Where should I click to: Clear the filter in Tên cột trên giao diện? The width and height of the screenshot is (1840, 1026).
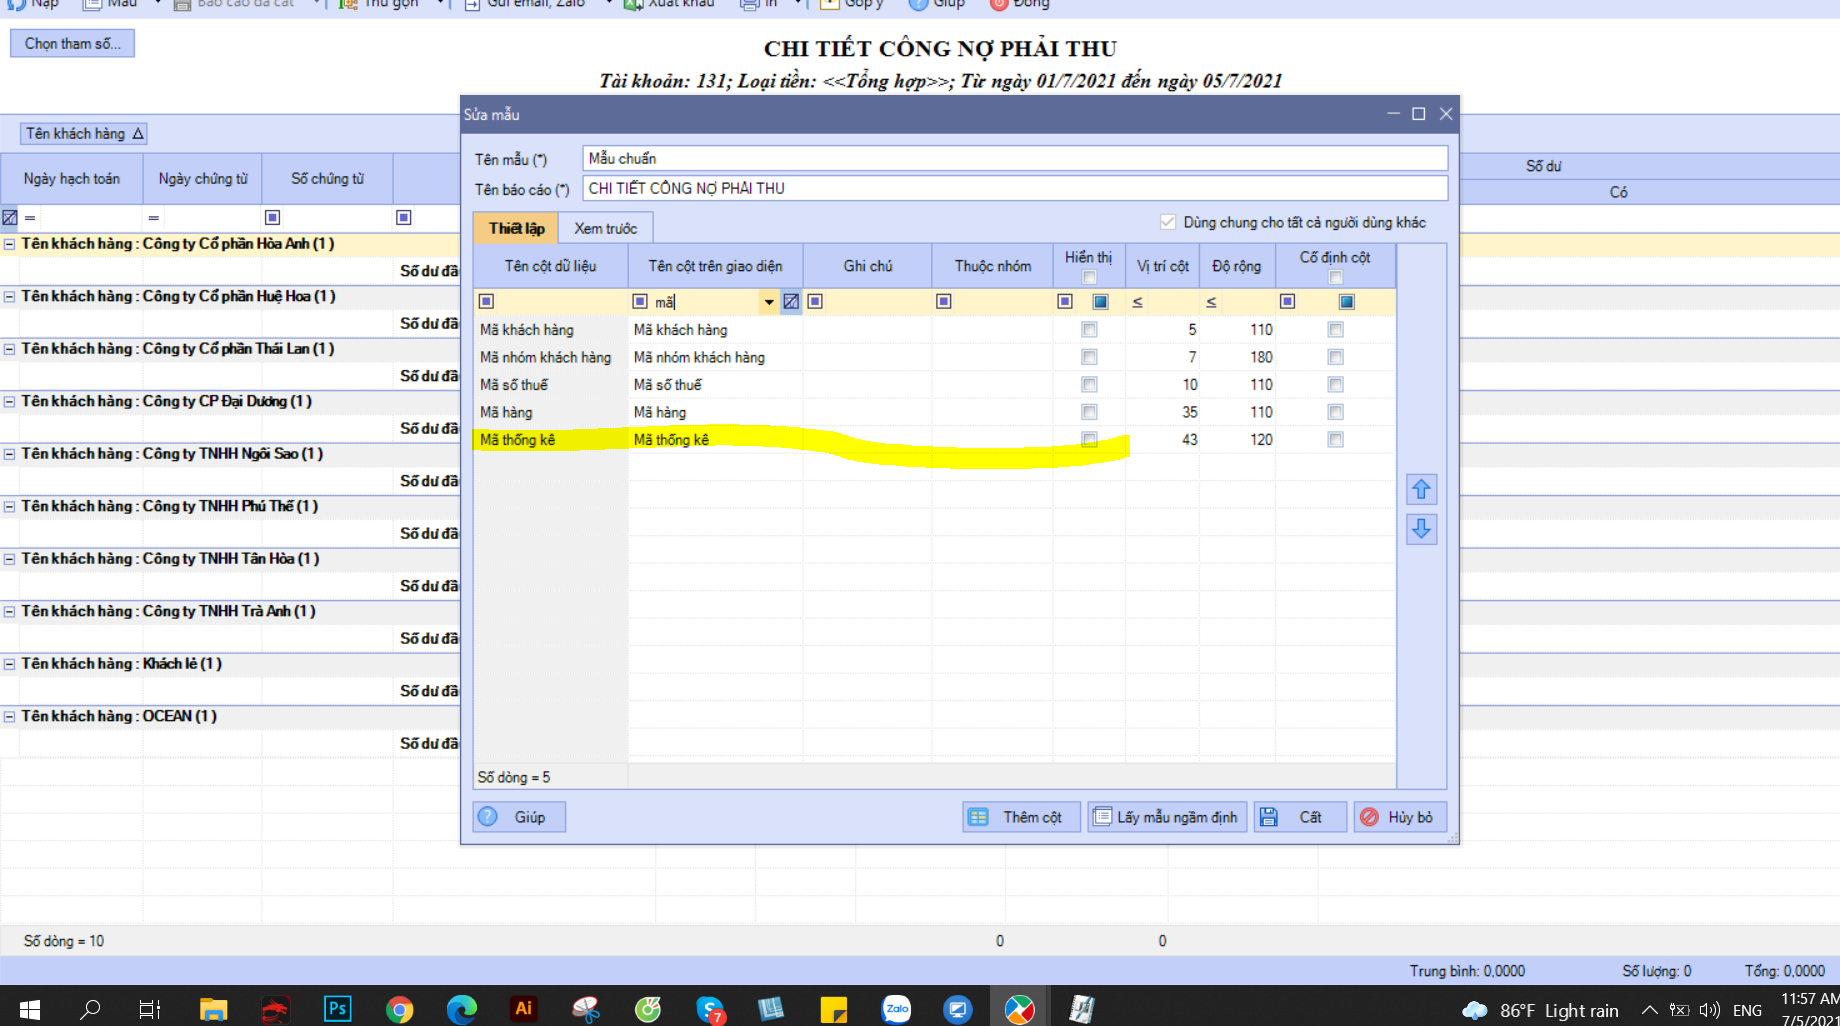pyautogui.click(x=791, y=301)
